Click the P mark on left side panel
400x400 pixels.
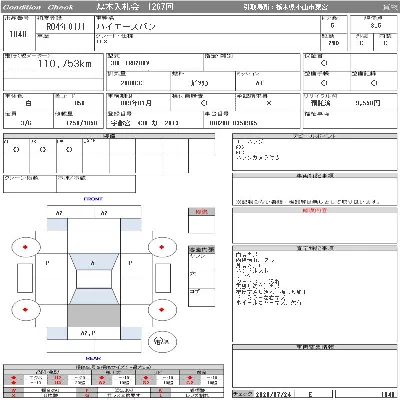[47, 263]
